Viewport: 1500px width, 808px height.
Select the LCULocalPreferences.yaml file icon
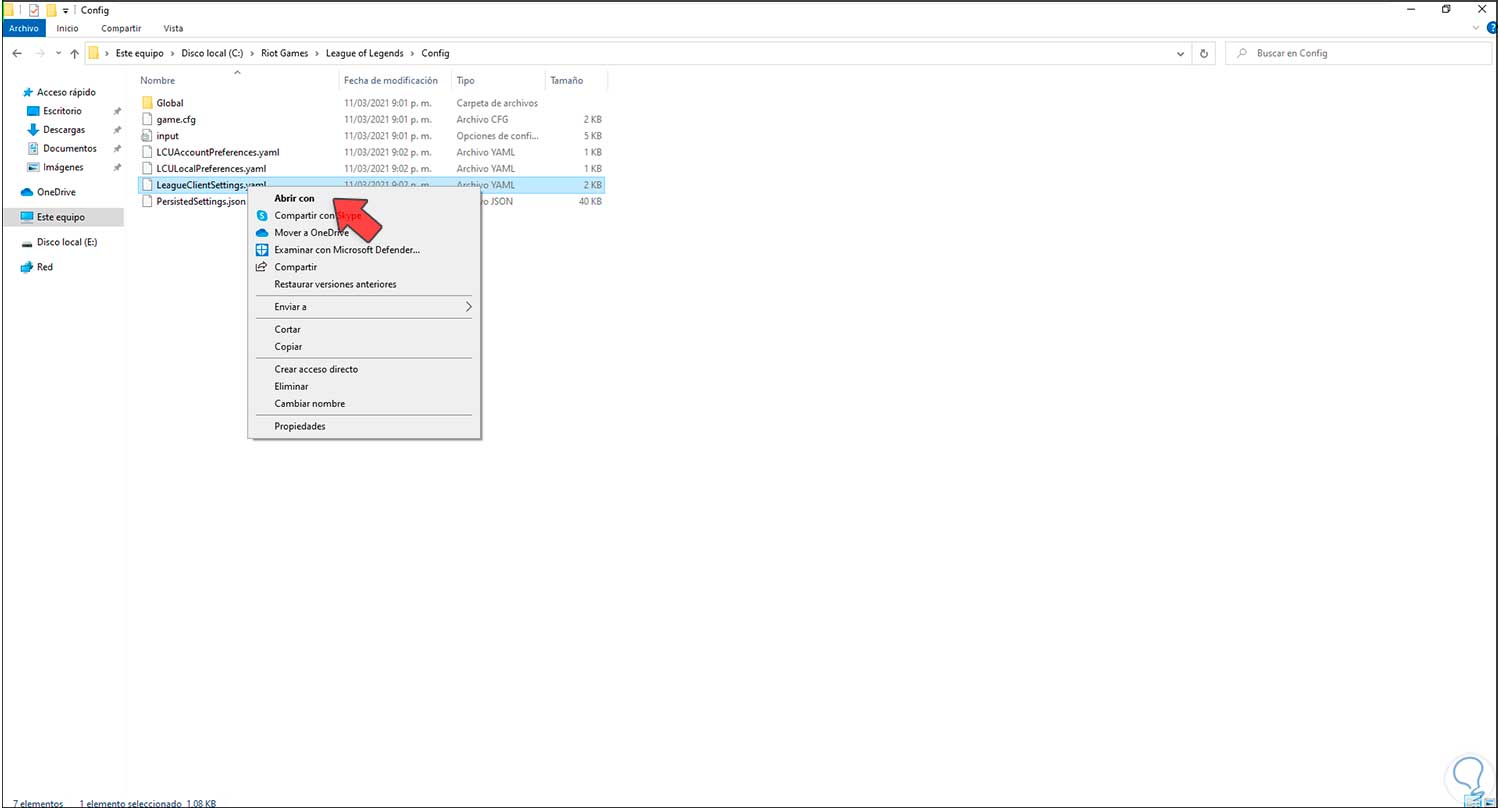click(x=147, y=168)
